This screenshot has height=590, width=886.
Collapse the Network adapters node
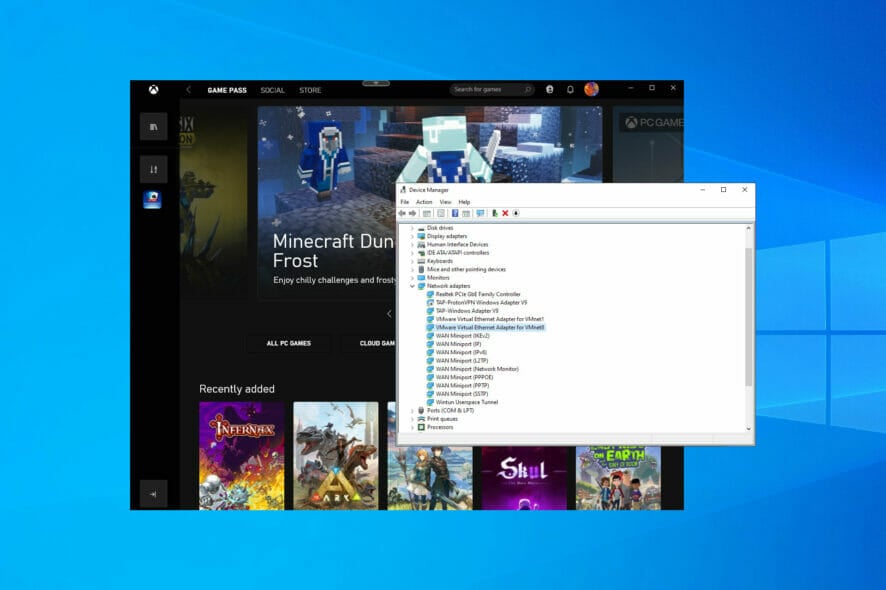point(412,286)
